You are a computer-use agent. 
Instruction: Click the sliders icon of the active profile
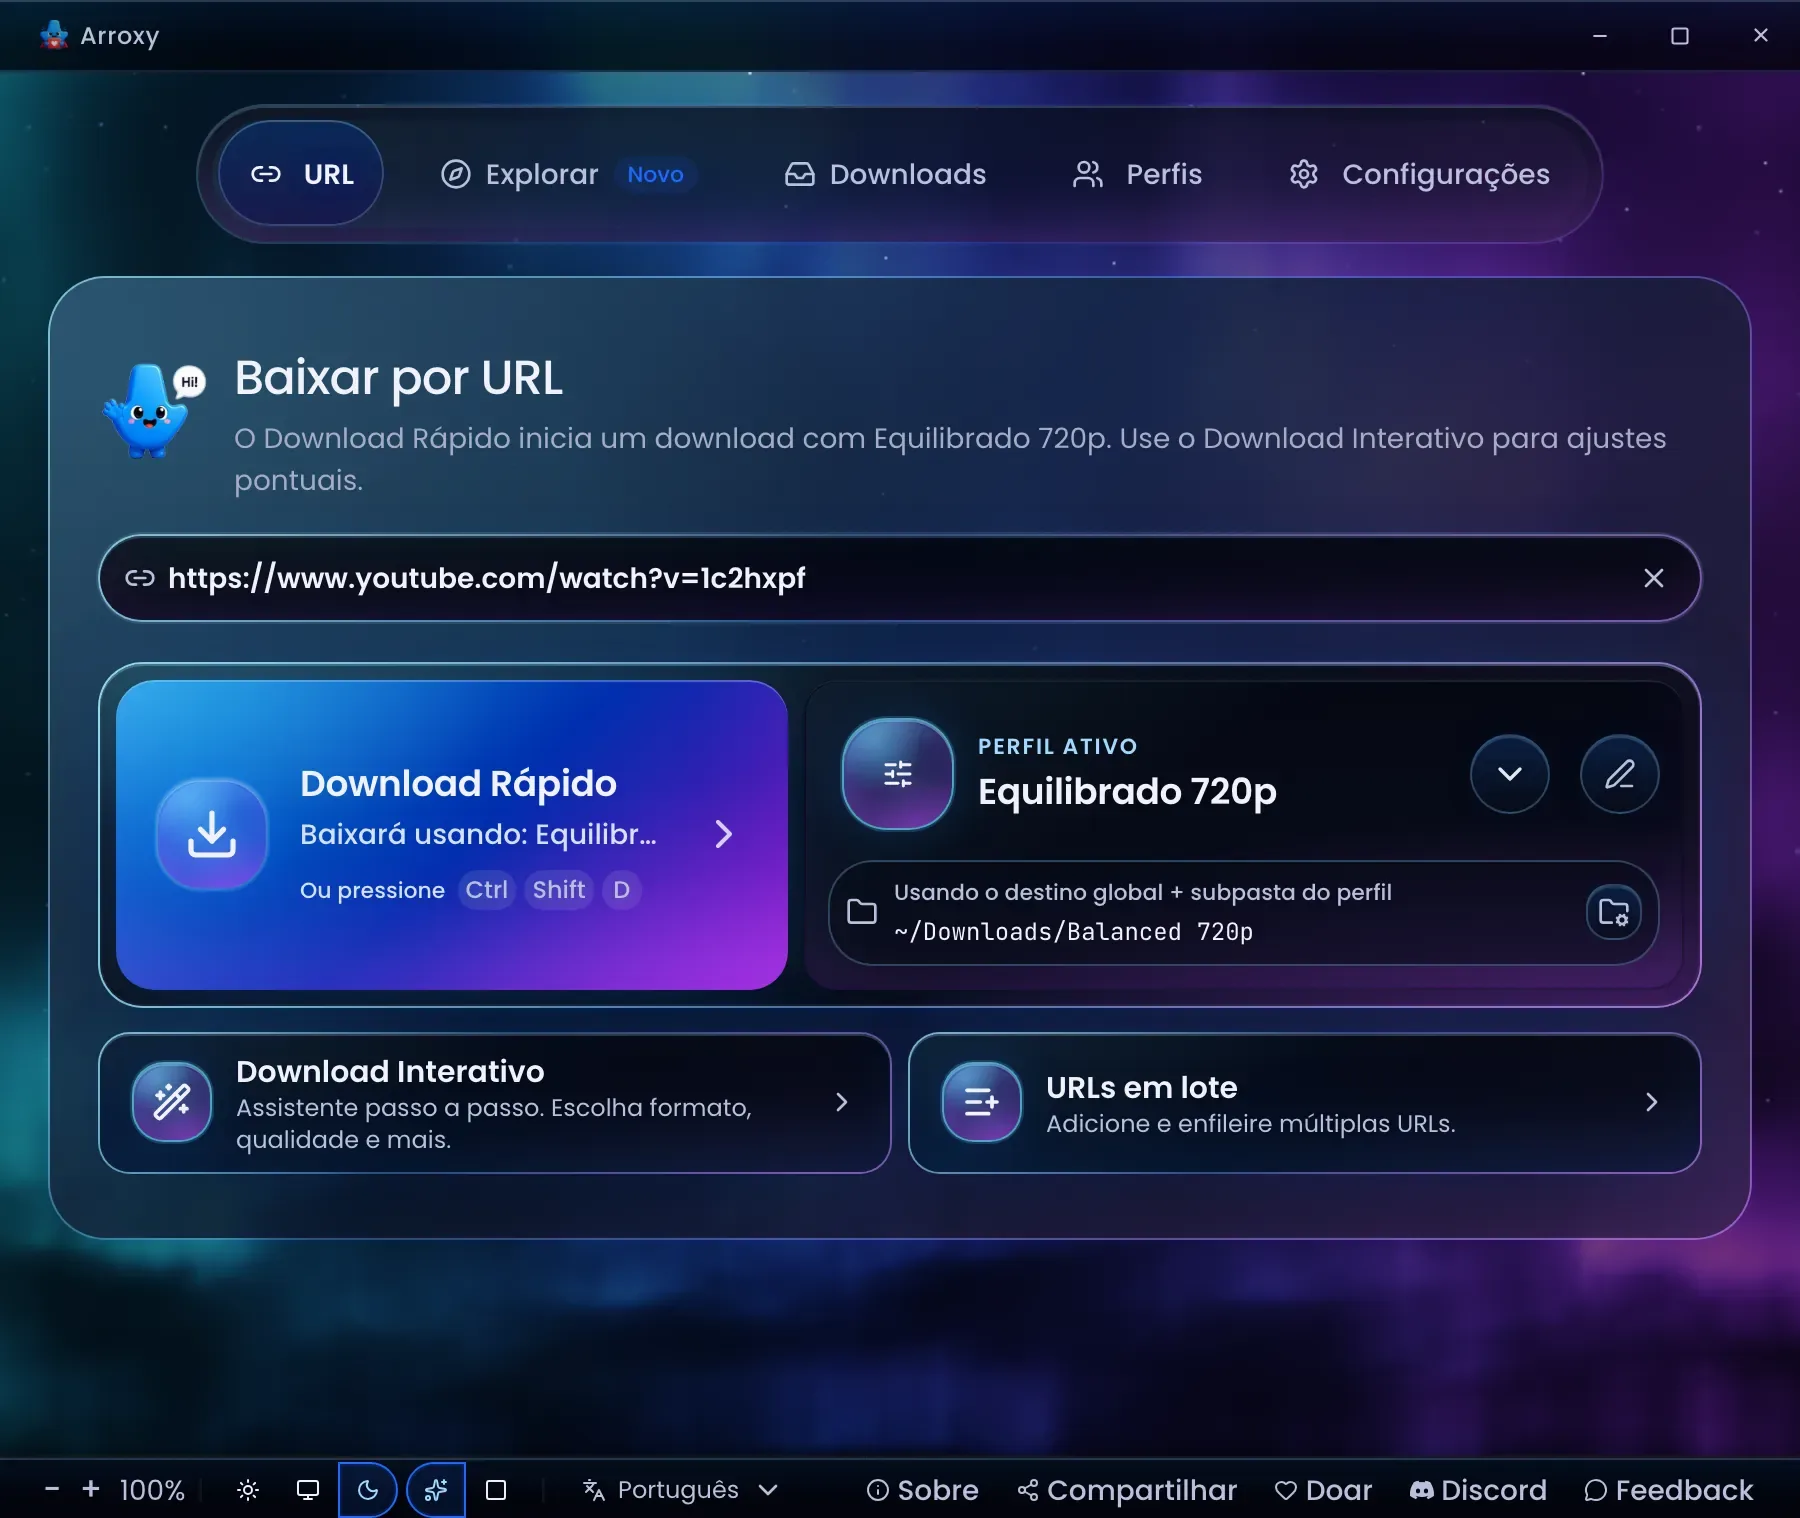coord(898,773)
